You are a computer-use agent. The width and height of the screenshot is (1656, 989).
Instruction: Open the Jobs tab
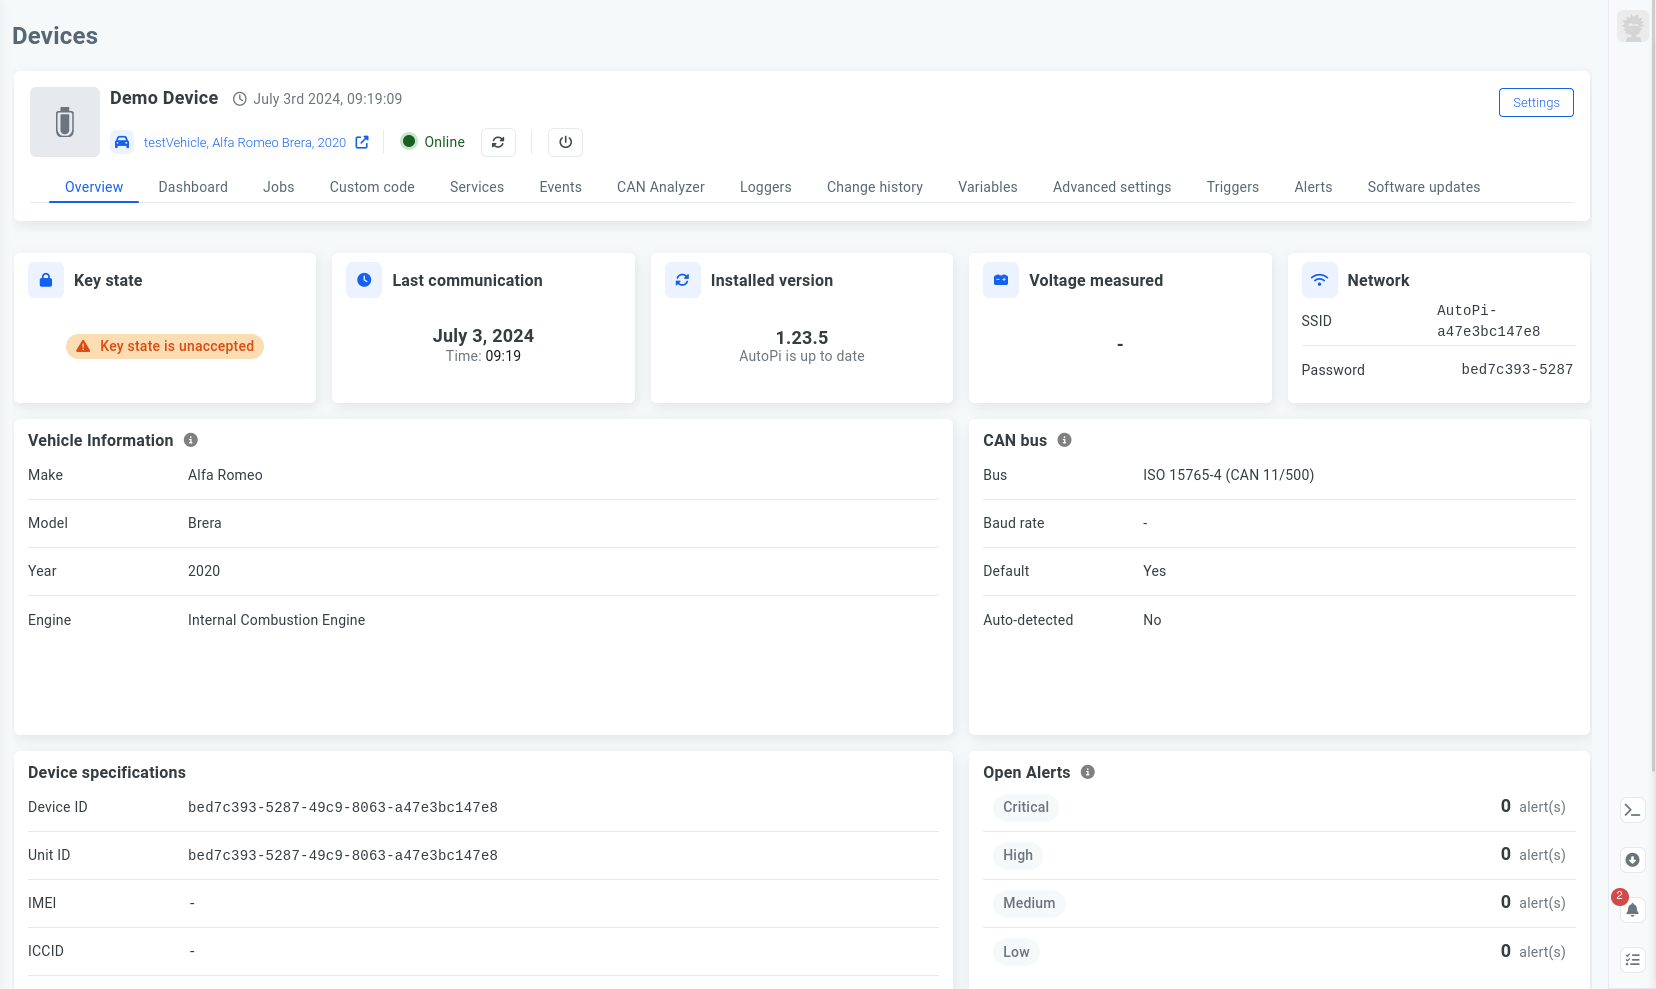tap(279, 187)
